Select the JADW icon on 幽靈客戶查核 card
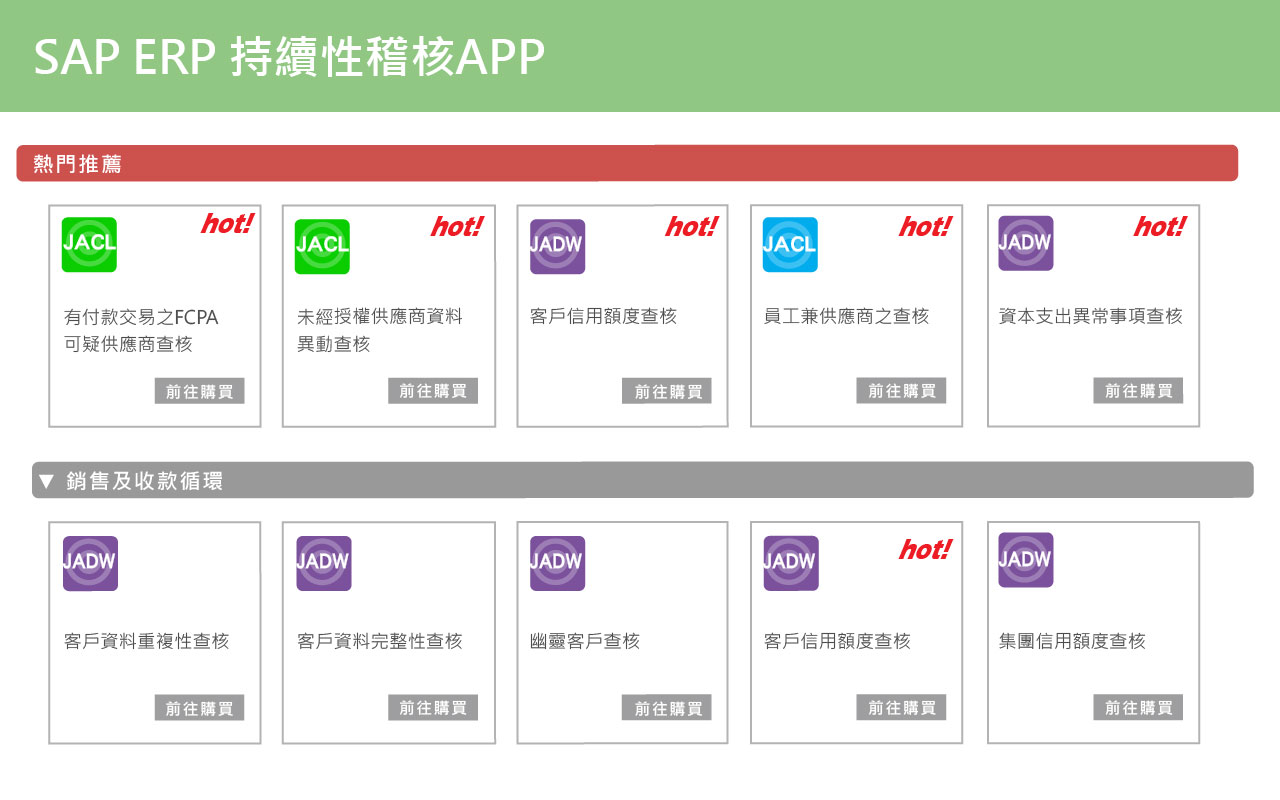 click(557, 562)
